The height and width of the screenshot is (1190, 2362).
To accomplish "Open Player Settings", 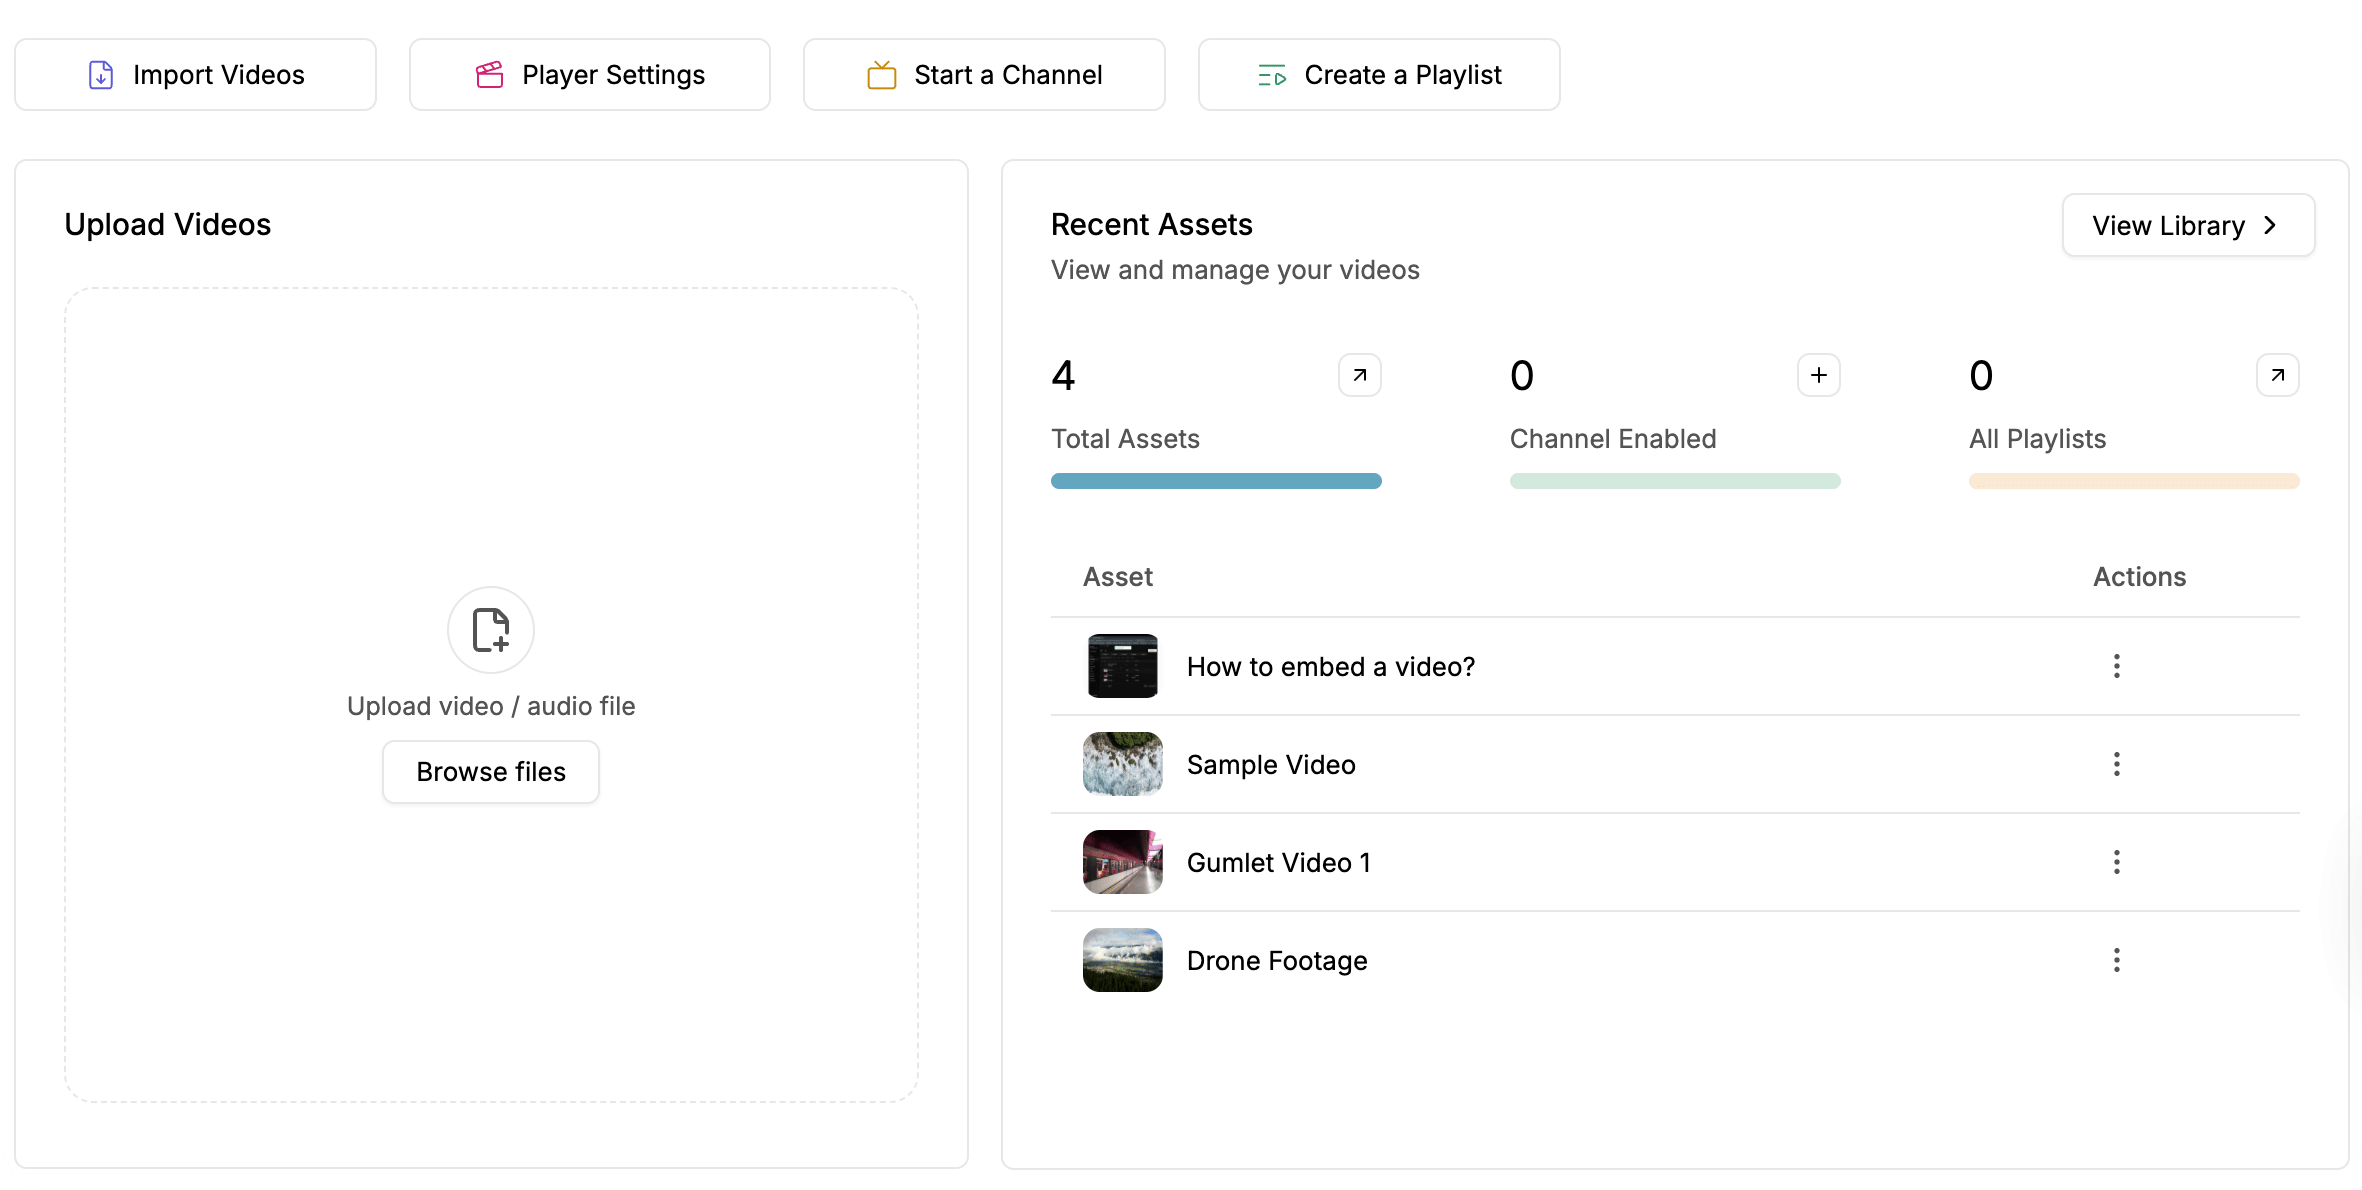I will [x=590, y=75].
